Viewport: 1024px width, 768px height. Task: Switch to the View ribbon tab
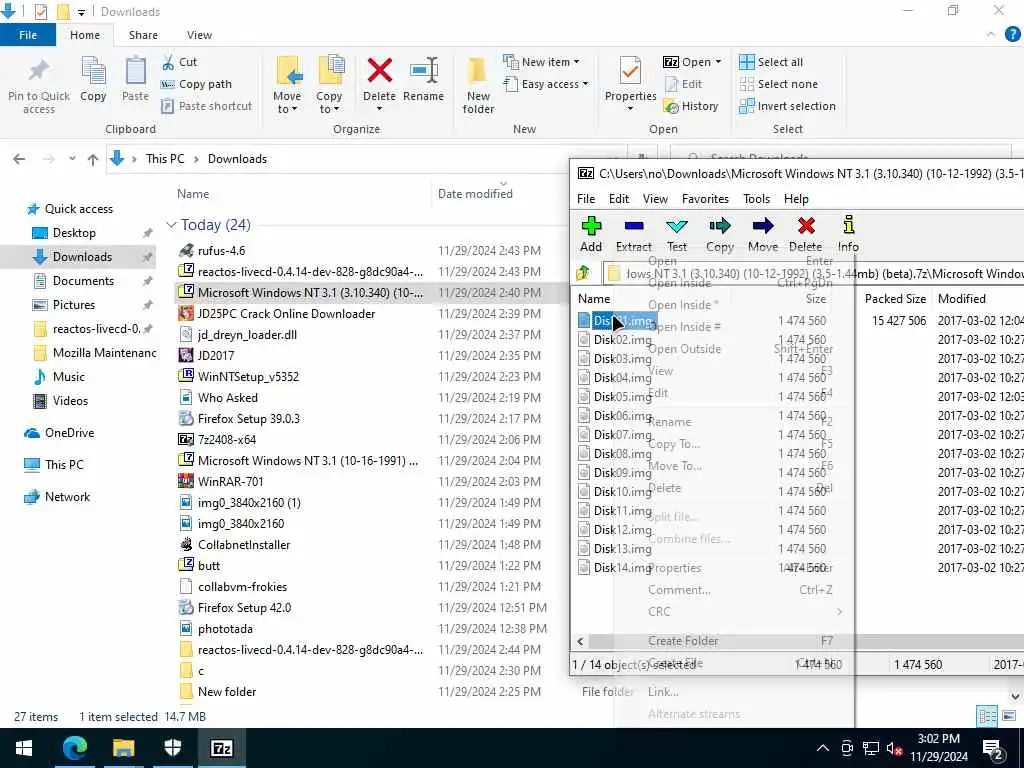pyautogui.click(x=199, y=35)
